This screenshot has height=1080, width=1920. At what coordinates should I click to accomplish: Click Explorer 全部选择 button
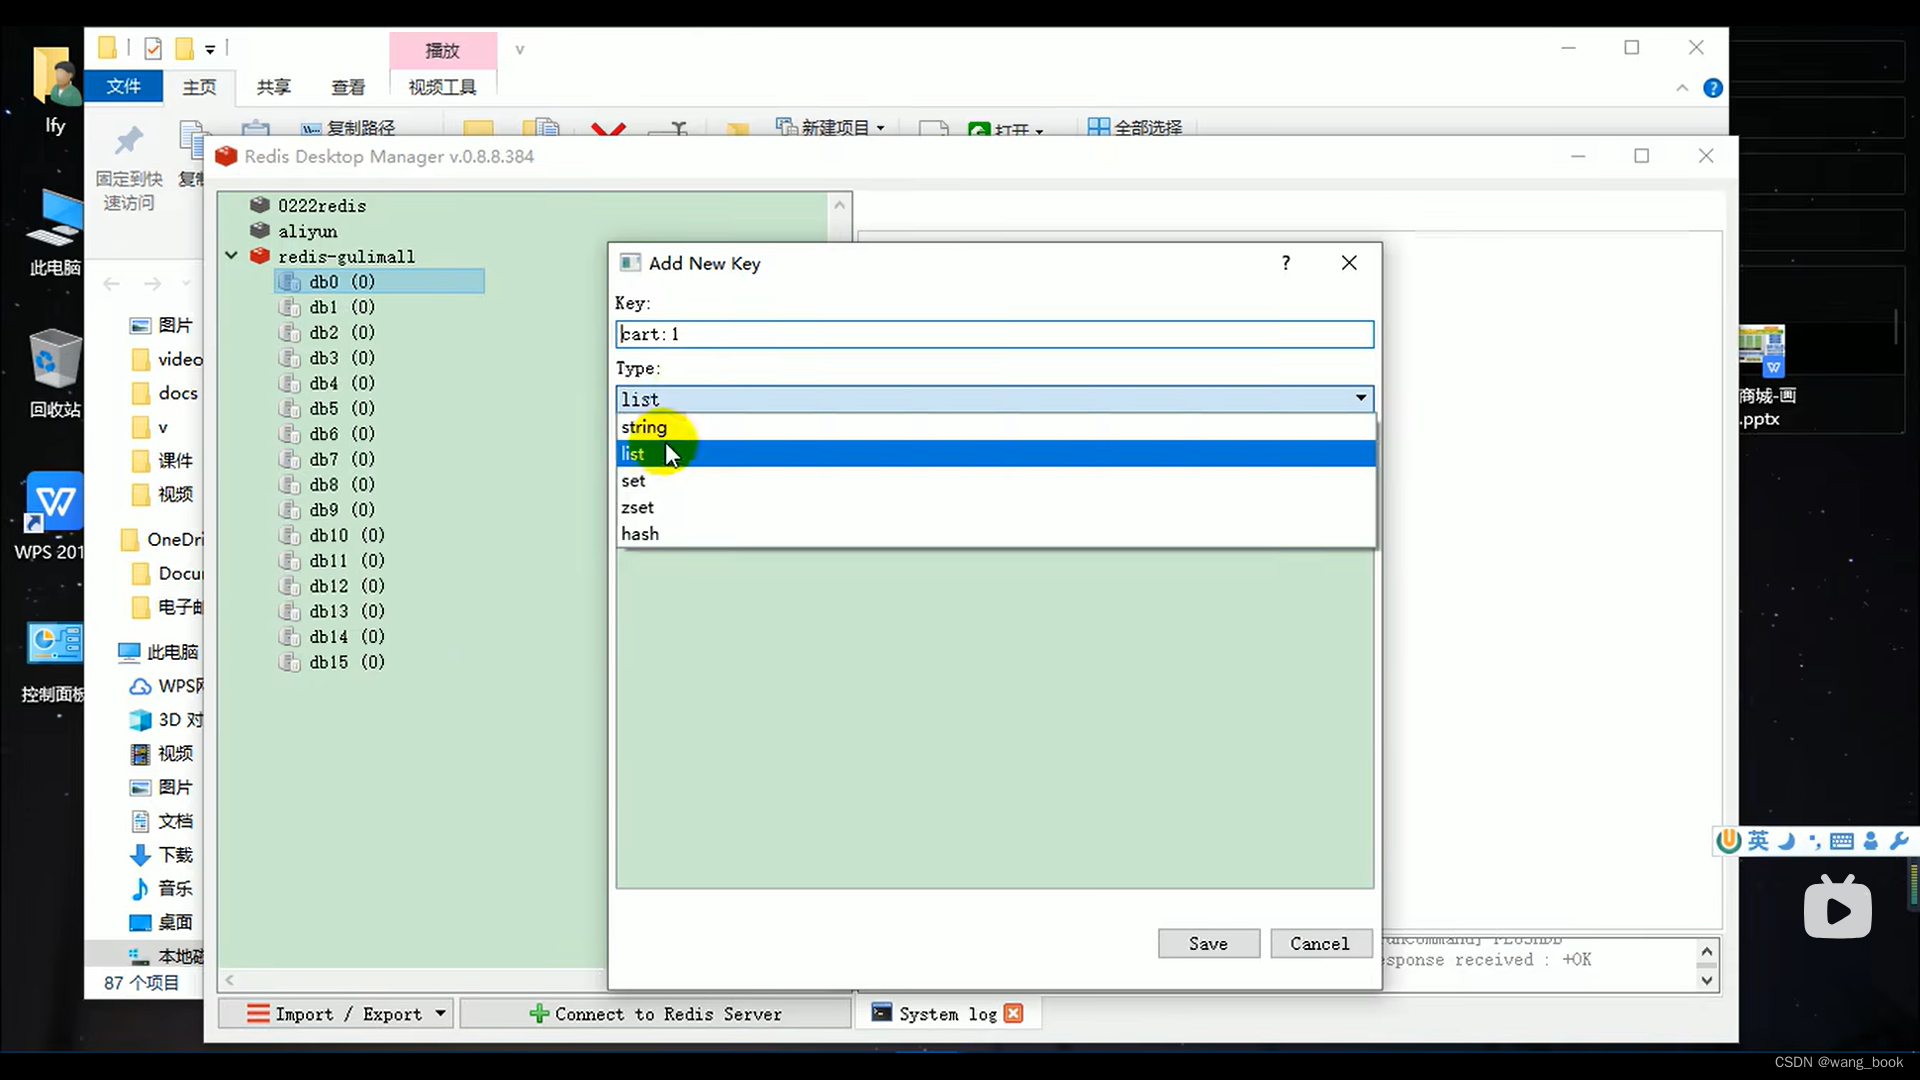click(x=1135, y=127)
